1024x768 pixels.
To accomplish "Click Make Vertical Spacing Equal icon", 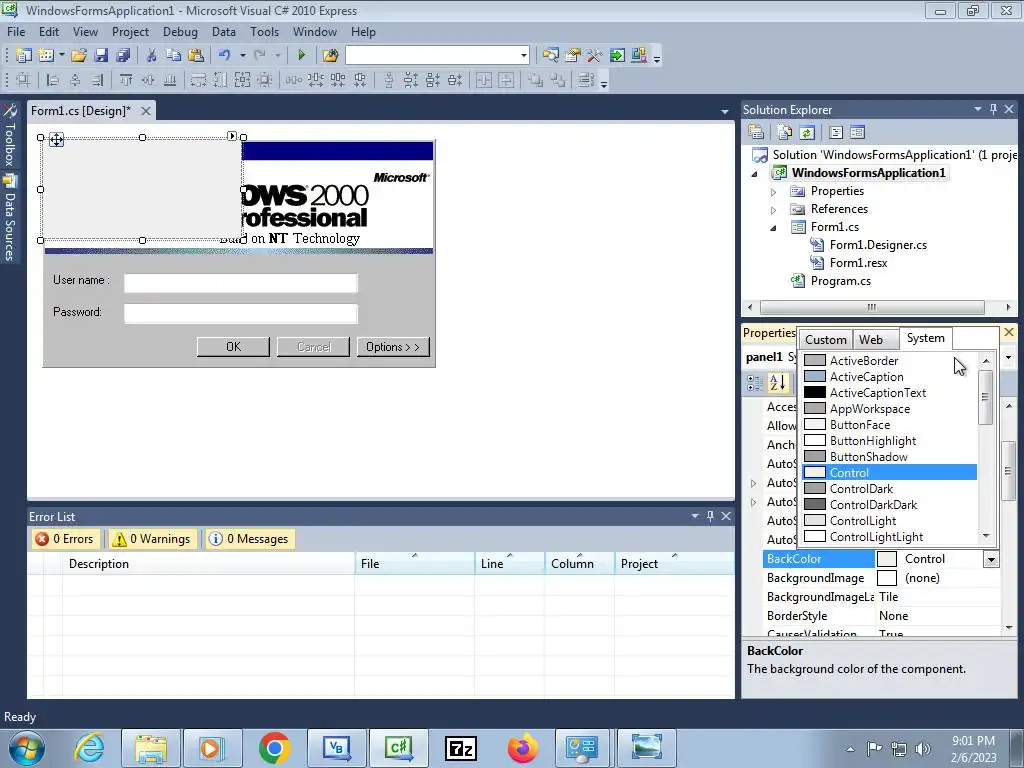I will [389, 80].
